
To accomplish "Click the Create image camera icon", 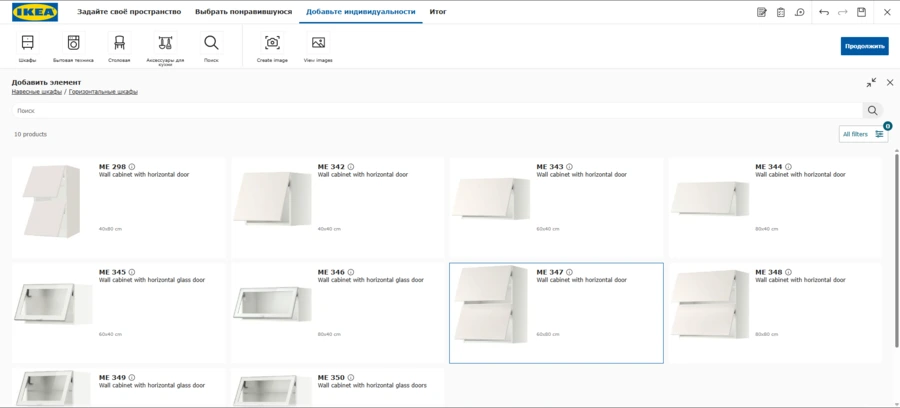I will 272,42.
